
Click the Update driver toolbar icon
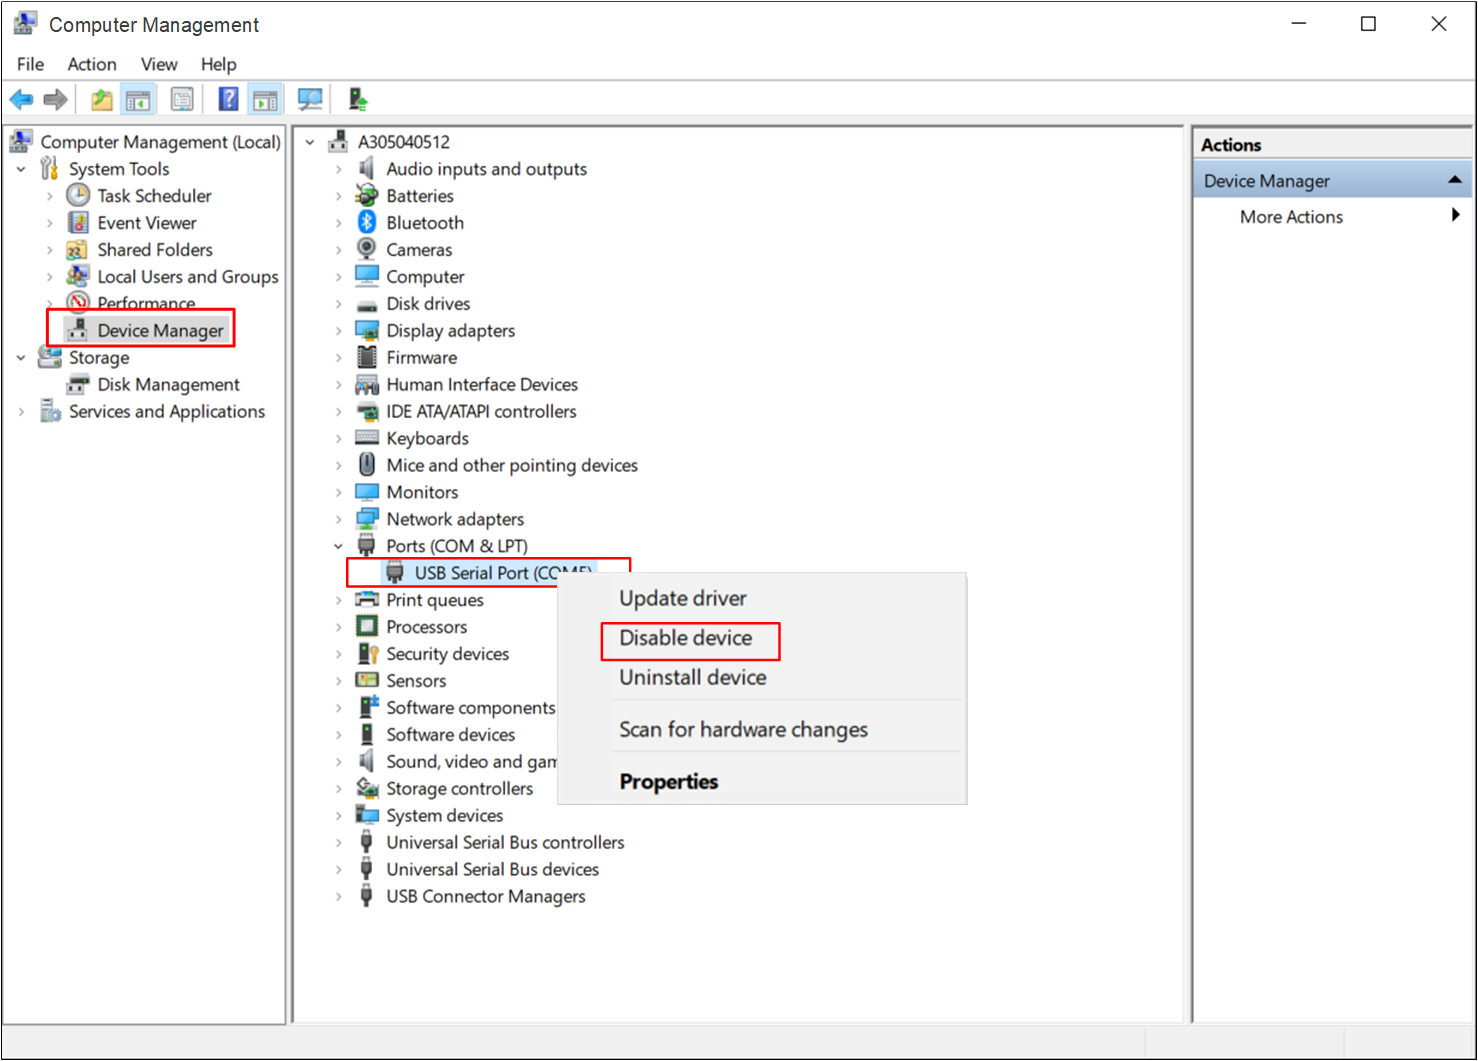(x=357, y=99)
